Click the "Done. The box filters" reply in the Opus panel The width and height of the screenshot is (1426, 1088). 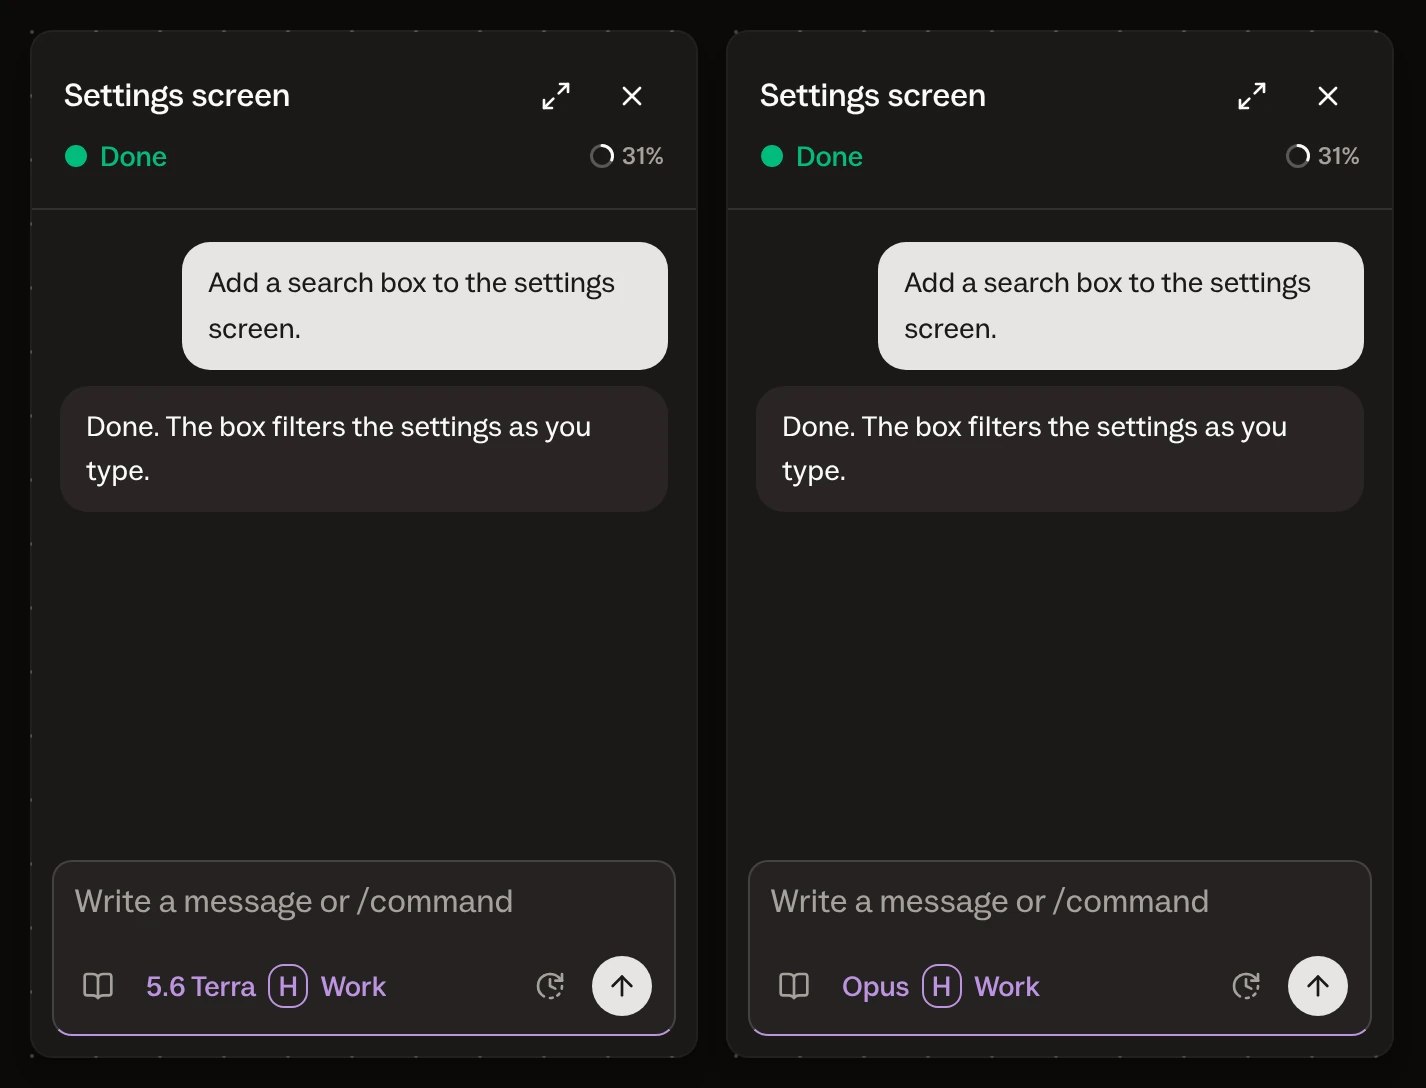tap(1060, 449)
